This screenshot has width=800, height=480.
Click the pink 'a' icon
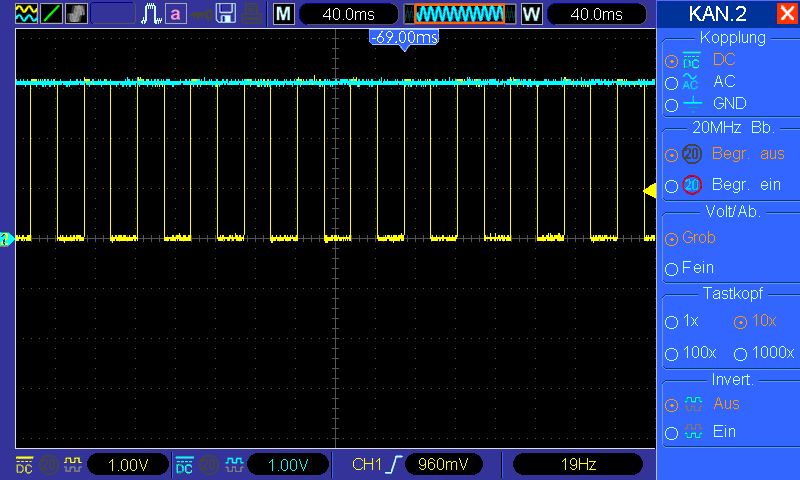(x=176, y=14)
